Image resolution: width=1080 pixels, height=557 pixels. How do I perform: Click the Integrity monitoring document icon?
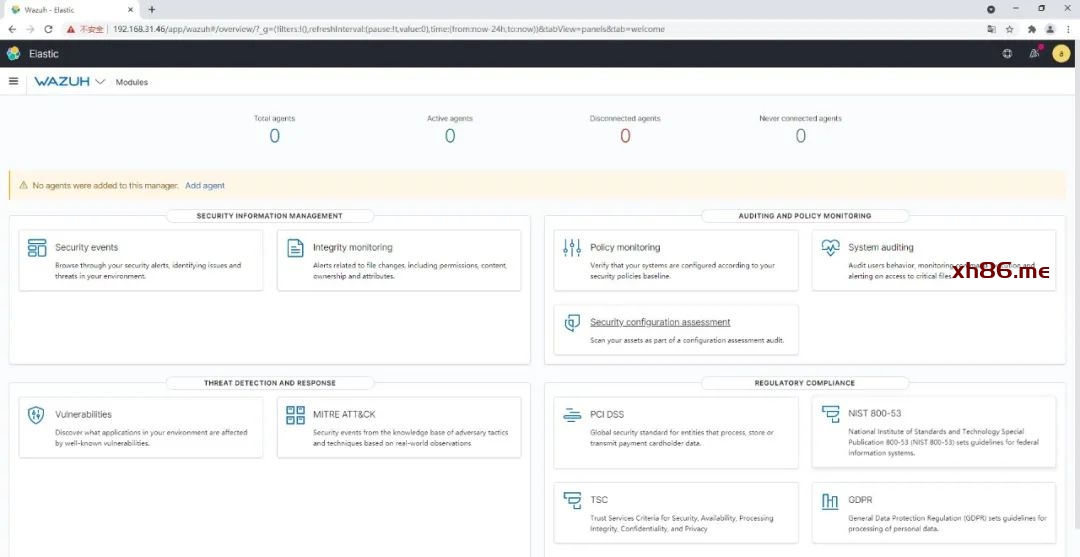tap(295, 248)
